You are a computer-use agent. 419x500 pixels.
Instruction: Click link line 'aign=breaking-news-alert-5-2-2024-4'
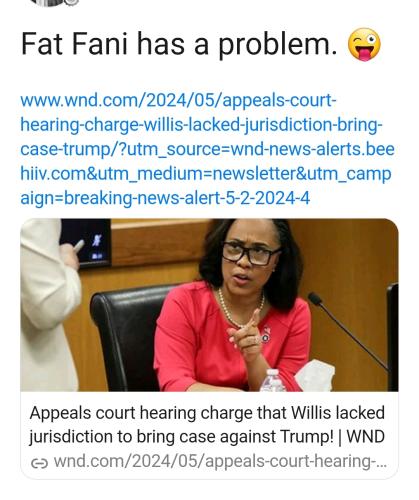point(165,198)
